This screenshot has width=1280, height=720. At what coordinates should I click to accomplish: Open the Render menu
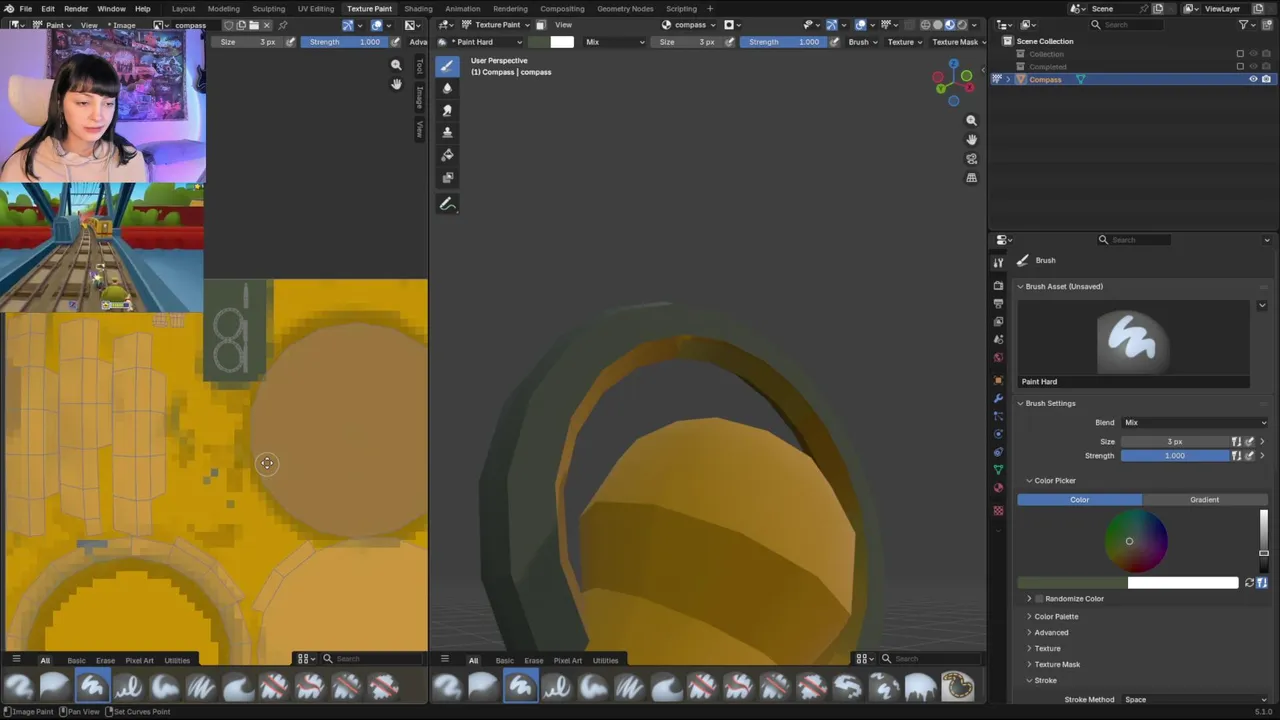point(76,9)
